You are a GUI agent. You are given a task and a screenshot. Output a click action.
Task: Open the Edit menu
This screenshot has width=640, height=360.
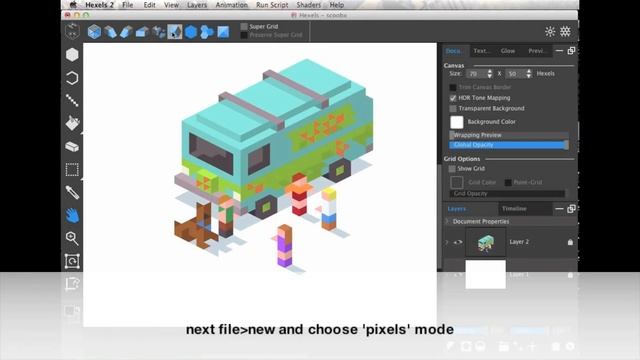click(x=149, y=5)
